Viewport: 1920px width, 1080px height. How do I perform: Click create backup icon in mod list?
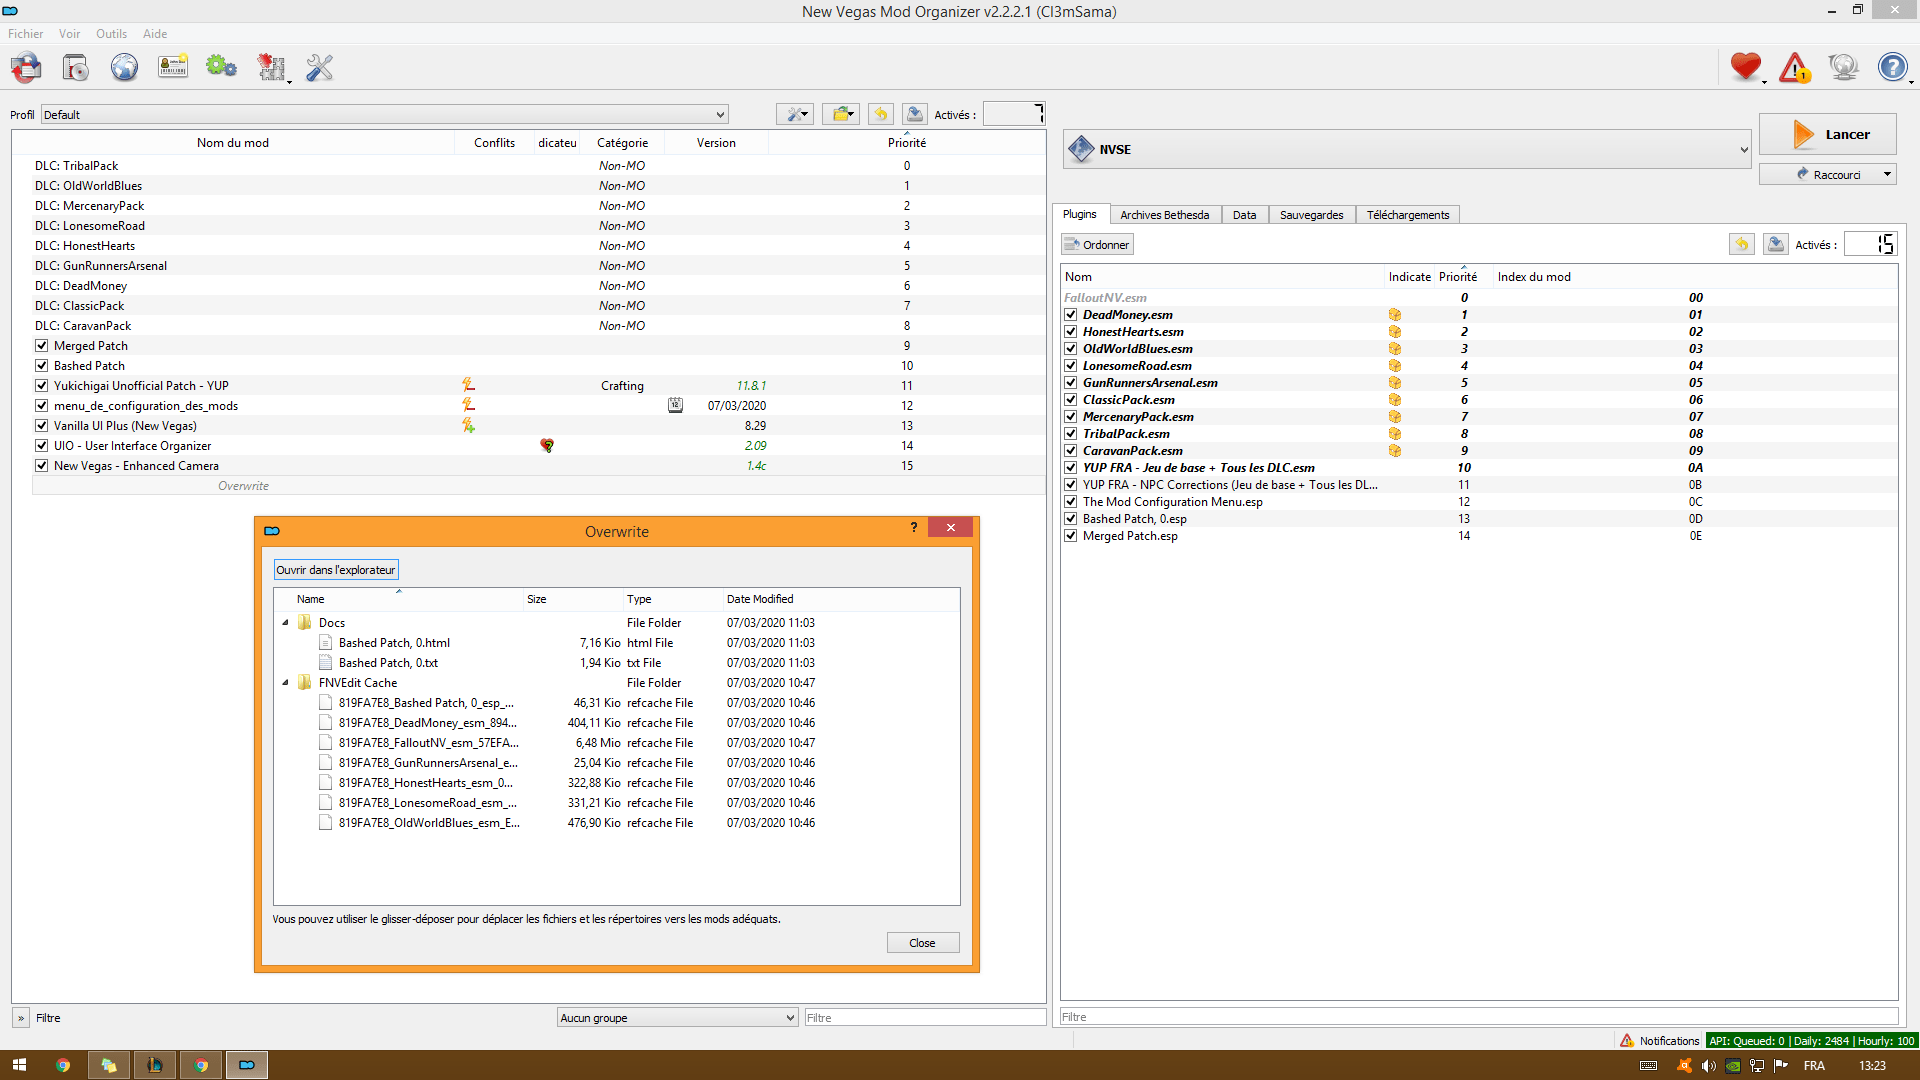[x=914, y=114]
